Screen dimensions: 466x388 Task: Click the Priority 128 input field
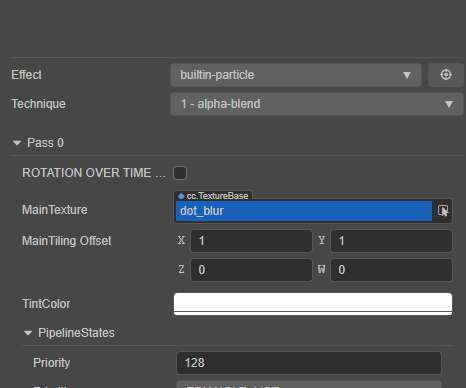(x=309, y=363)
